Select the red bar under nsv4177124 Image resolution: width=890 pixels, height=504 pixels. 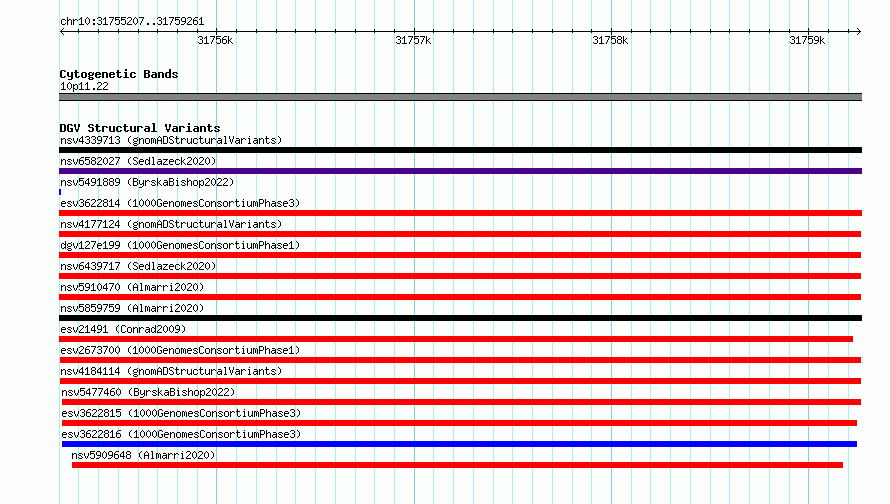point(460,234)
